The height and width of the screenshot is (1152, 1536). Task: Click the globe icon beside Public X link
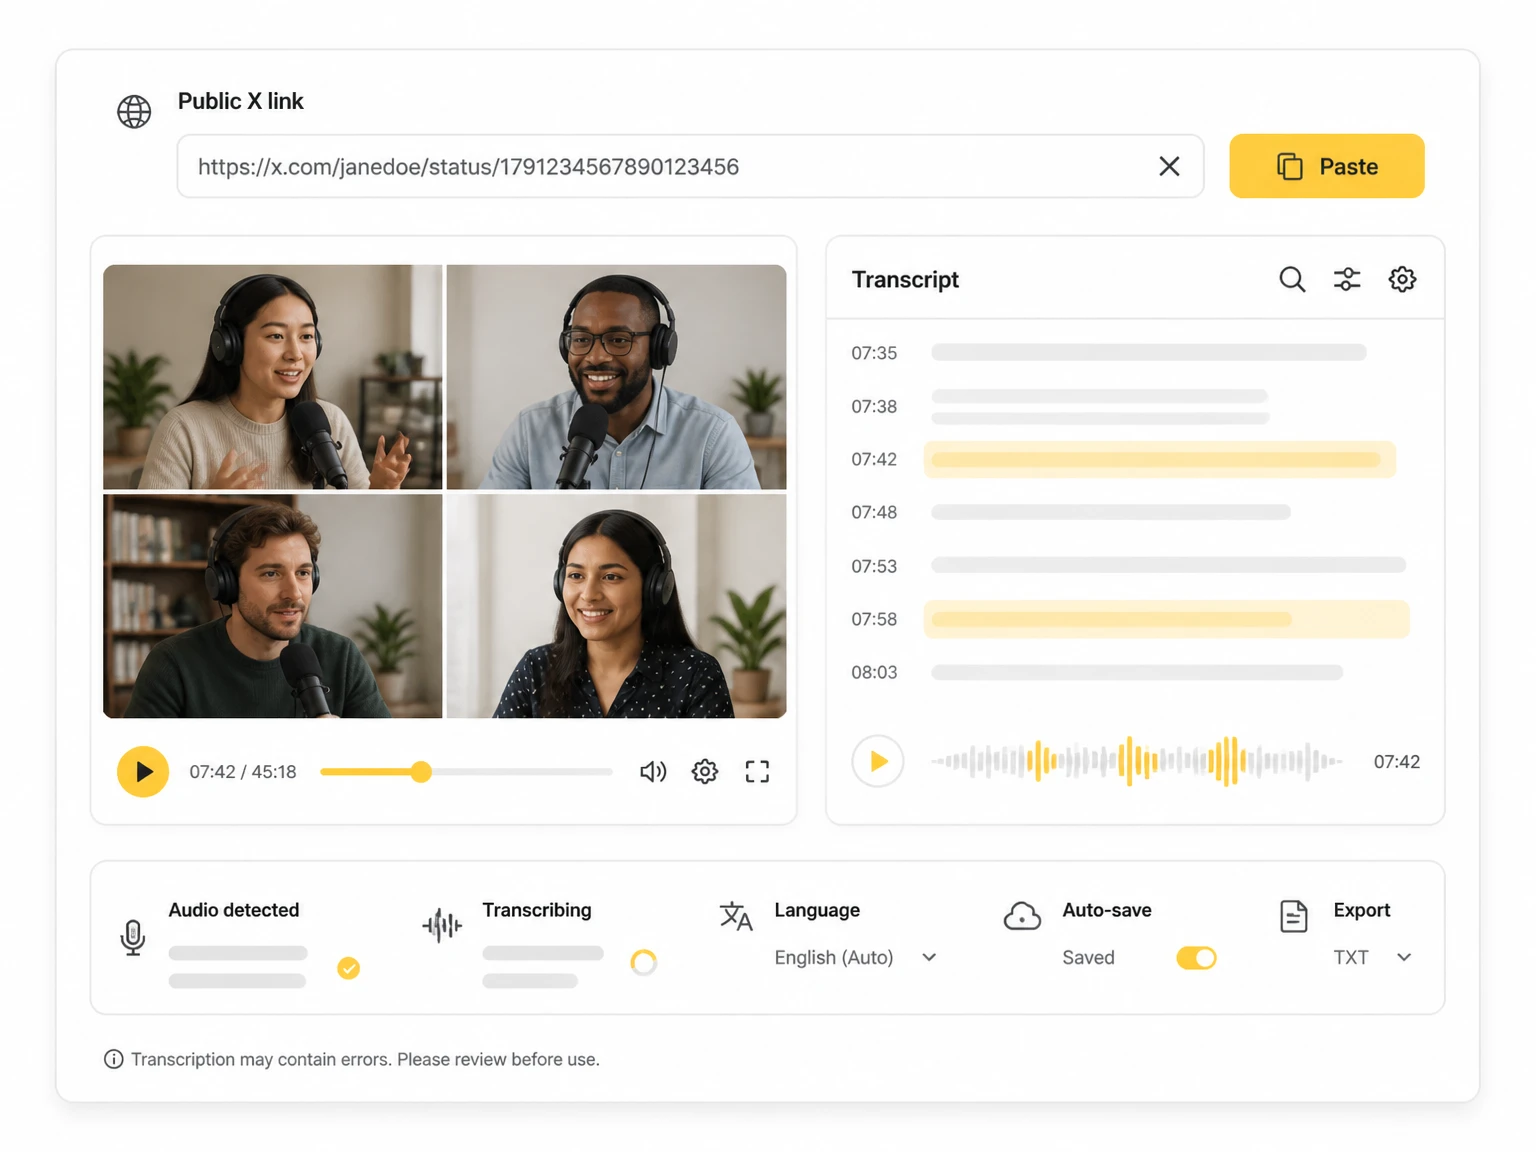pyautogui.click(x=134, y=111)
